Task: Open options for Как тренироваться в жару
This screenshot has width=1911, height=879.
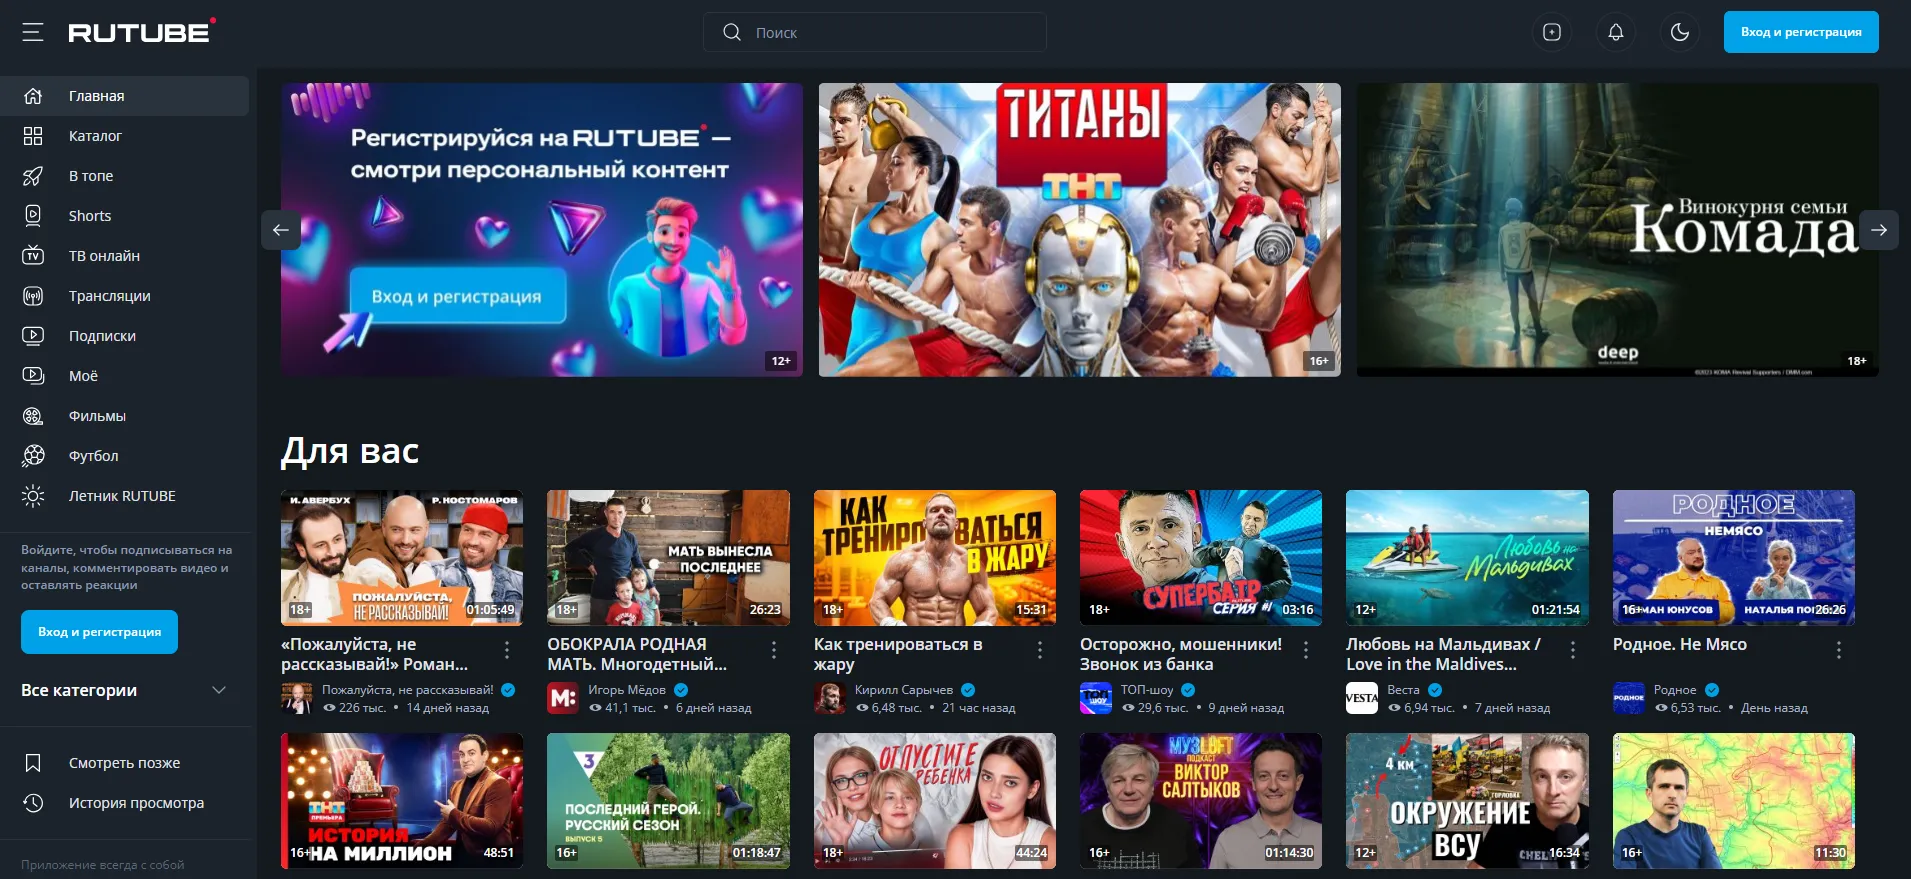Action: (x=1040, y=650)
